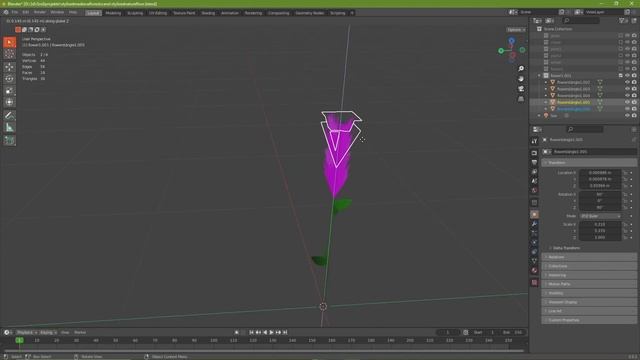Click the Location X value field
640x360 pixels.
[x=600, y=173]
